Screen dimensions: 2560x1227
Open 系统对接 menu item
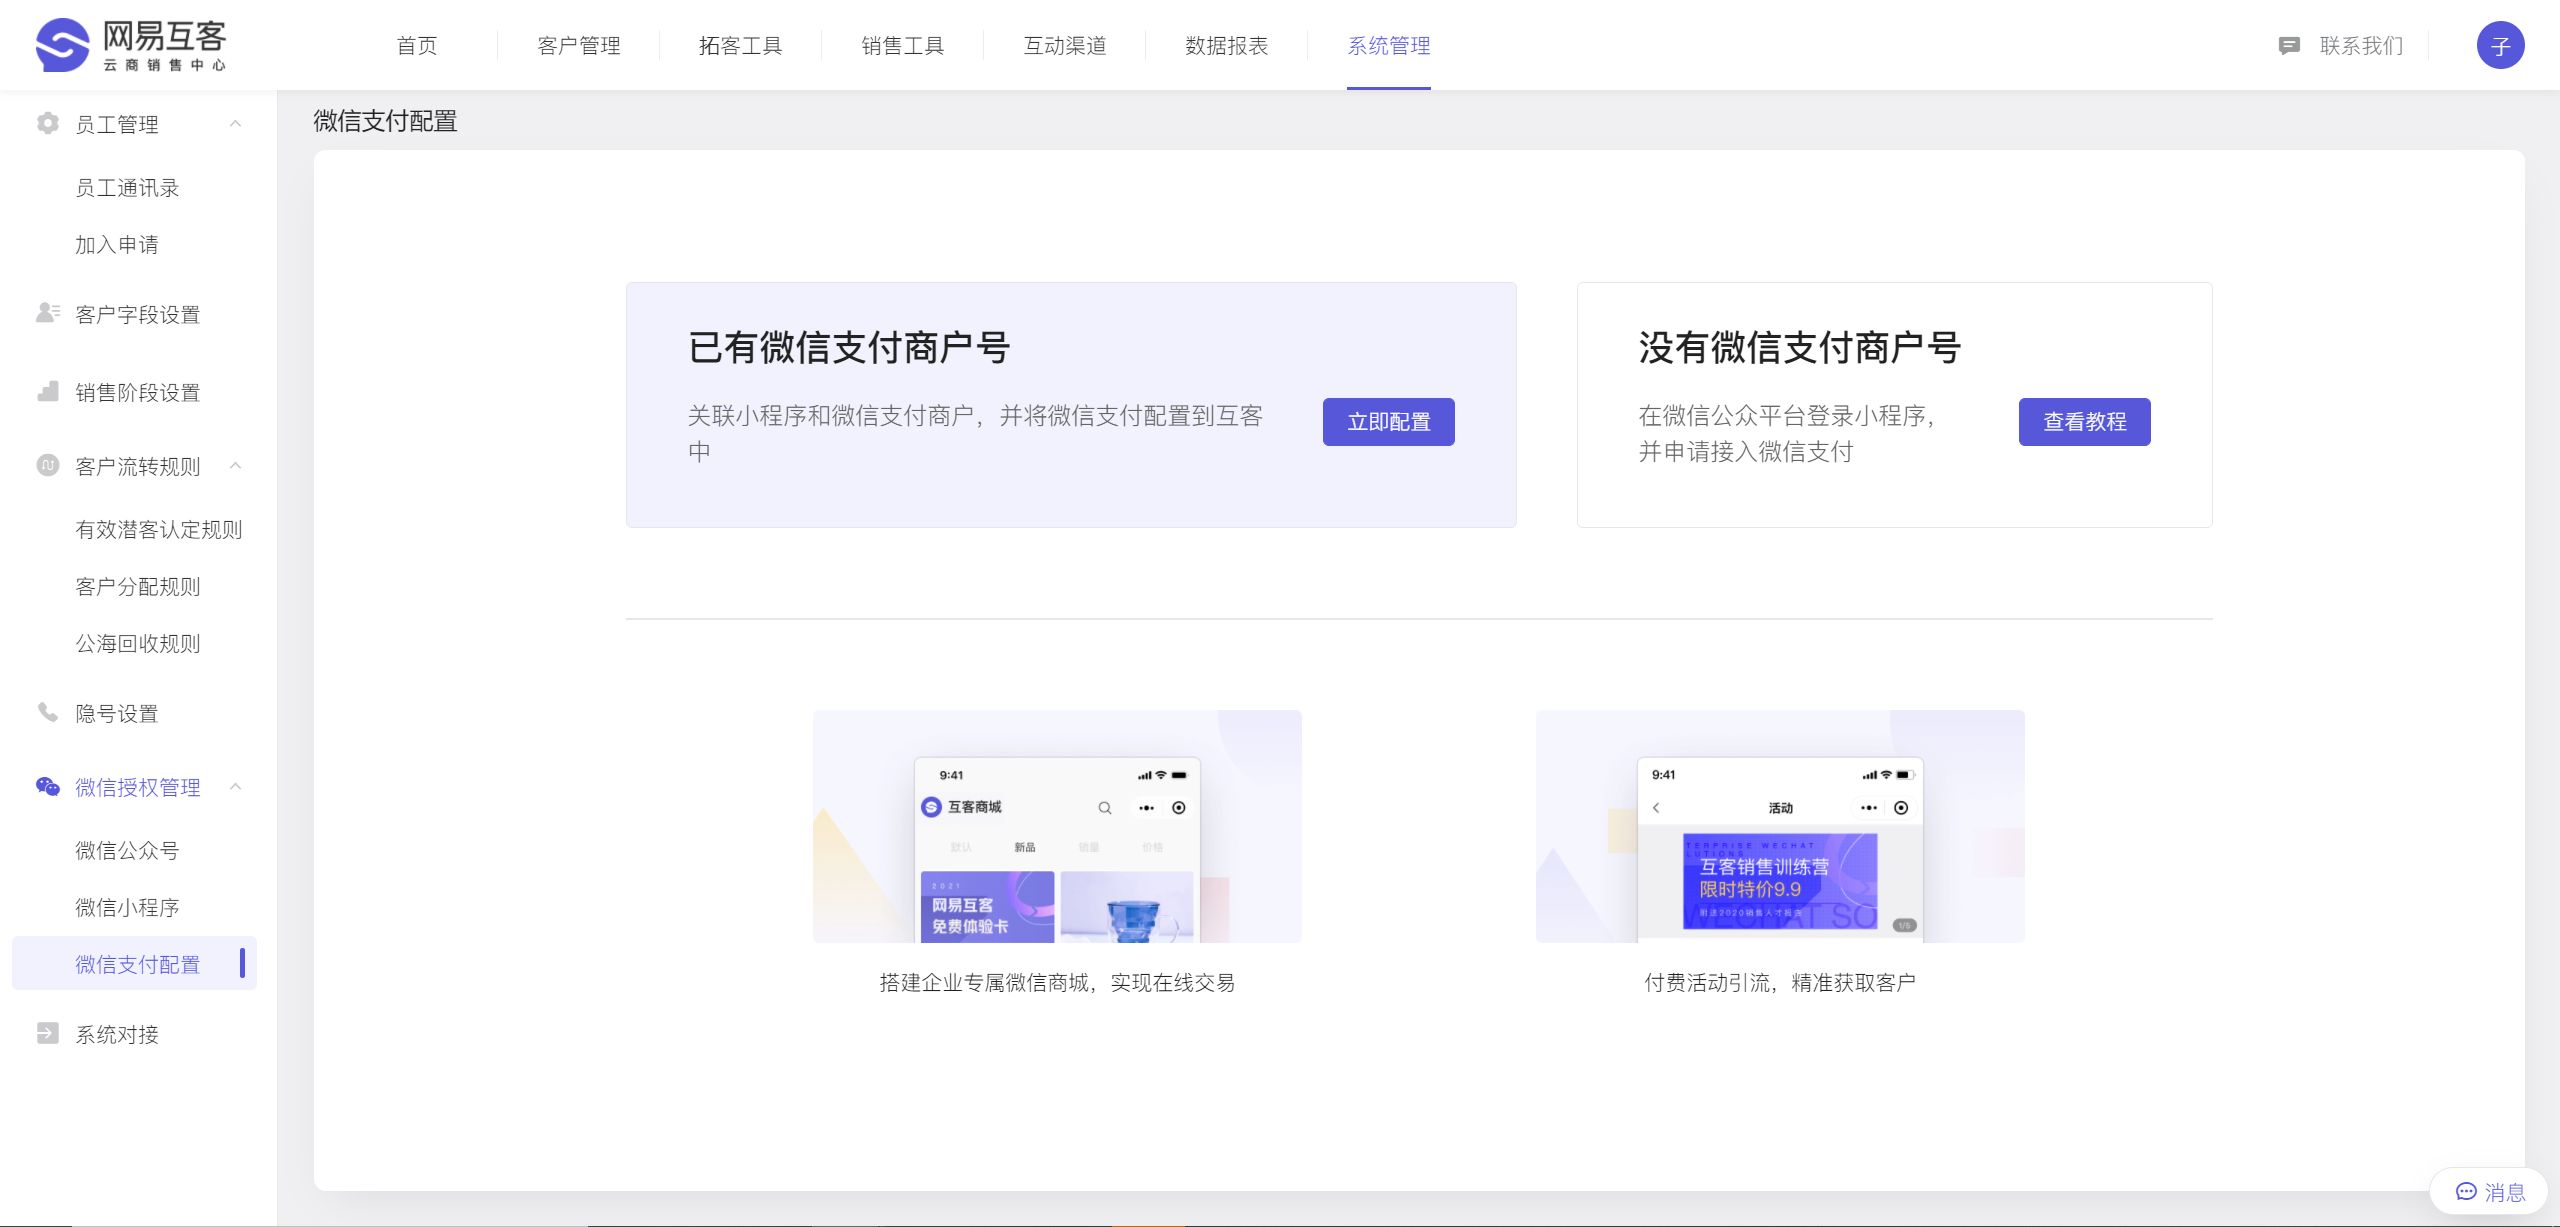point(117,1035)
